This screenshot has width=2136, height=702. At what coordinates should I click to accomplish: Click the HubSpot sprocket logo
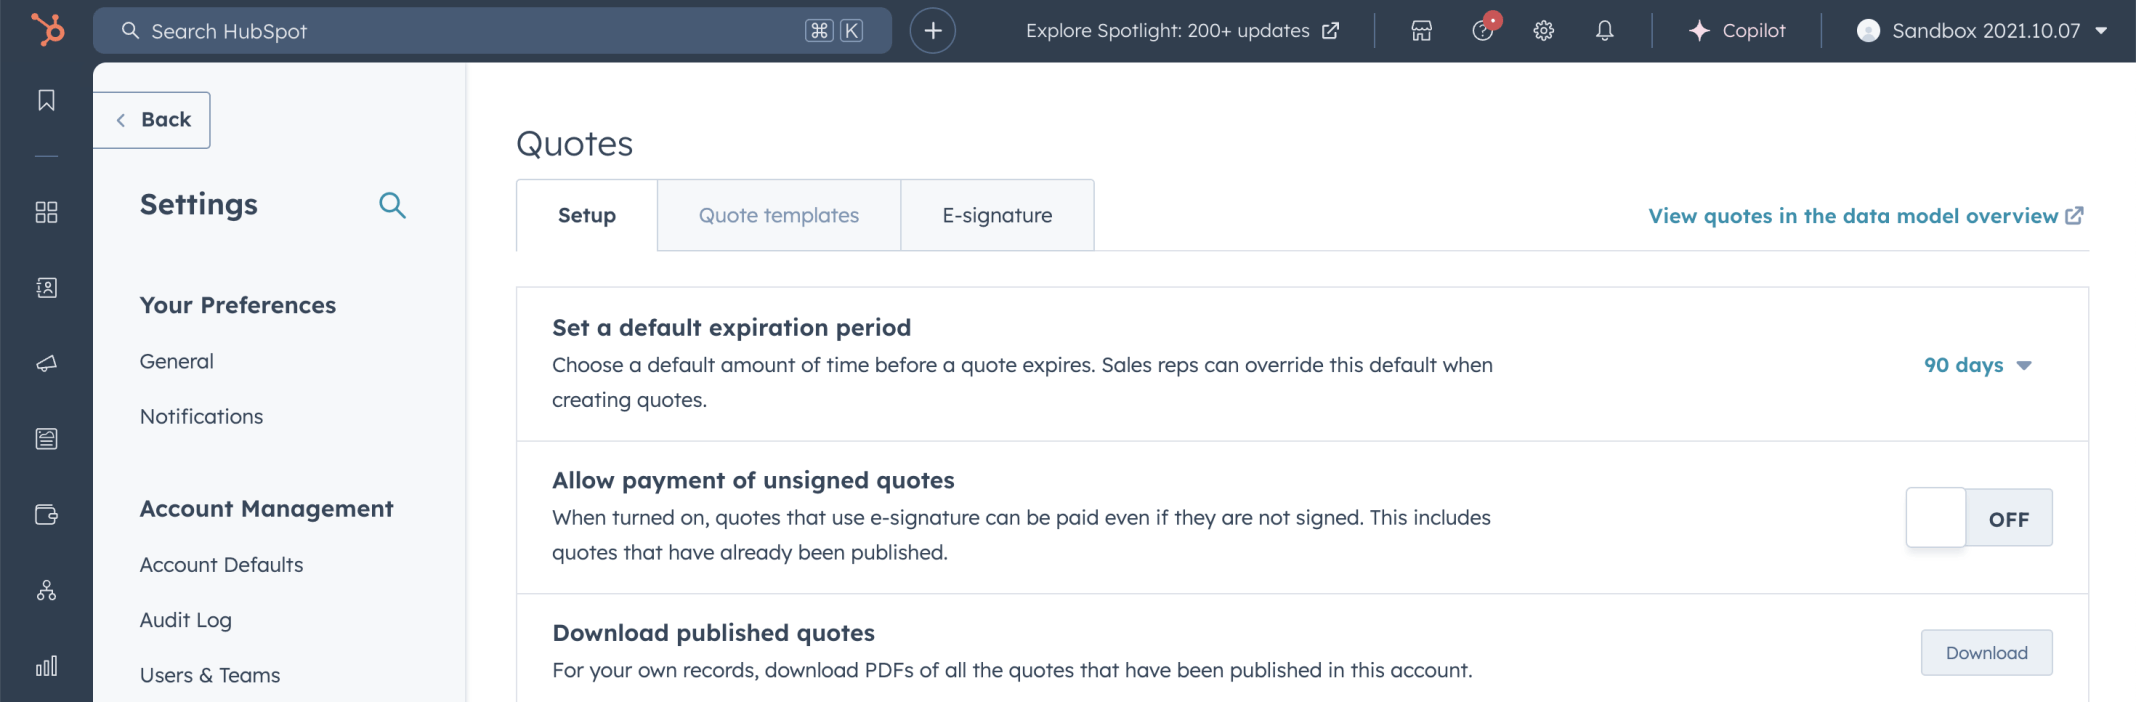click(47, 29)
